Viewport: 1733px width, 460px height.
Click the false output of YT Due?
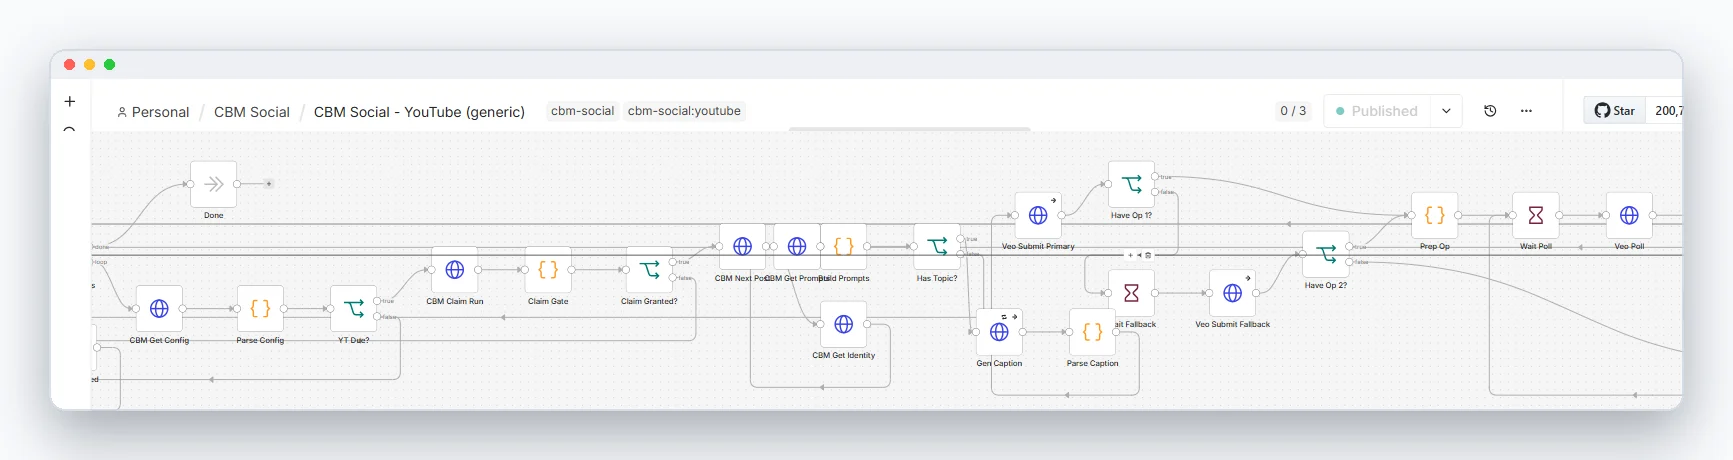coord(377,316)
